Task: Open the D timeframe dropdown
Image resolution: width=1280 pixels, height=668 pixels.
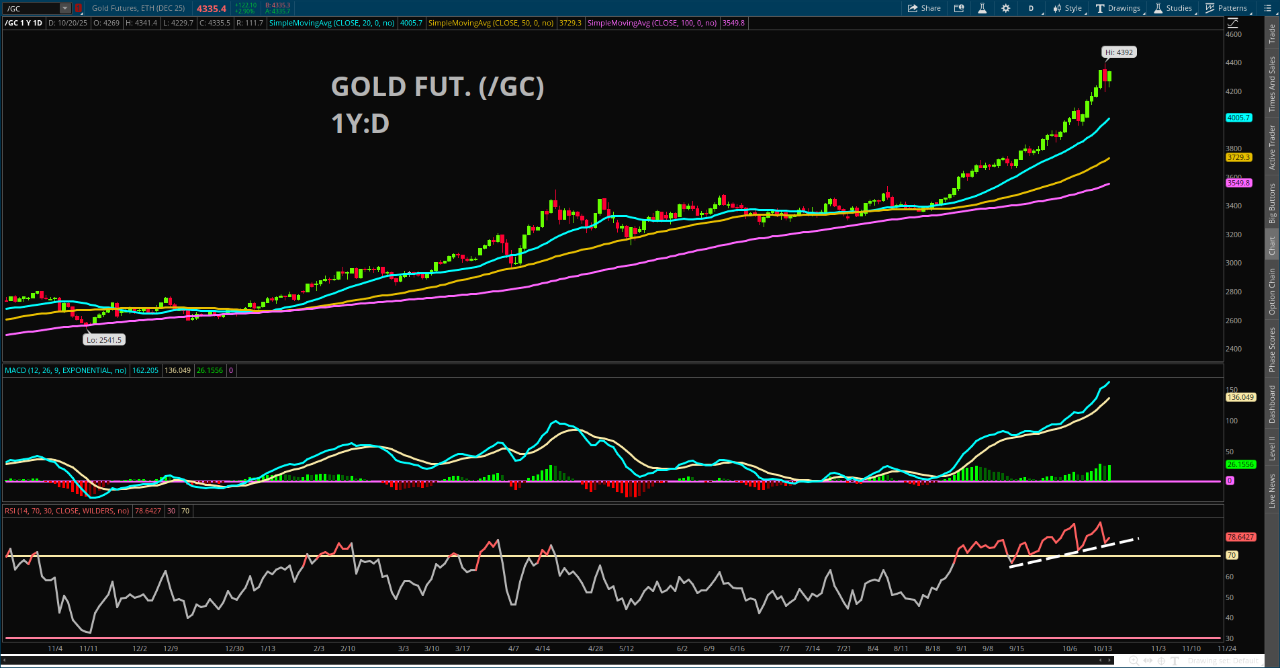Action: click(x=1030, y=8)
